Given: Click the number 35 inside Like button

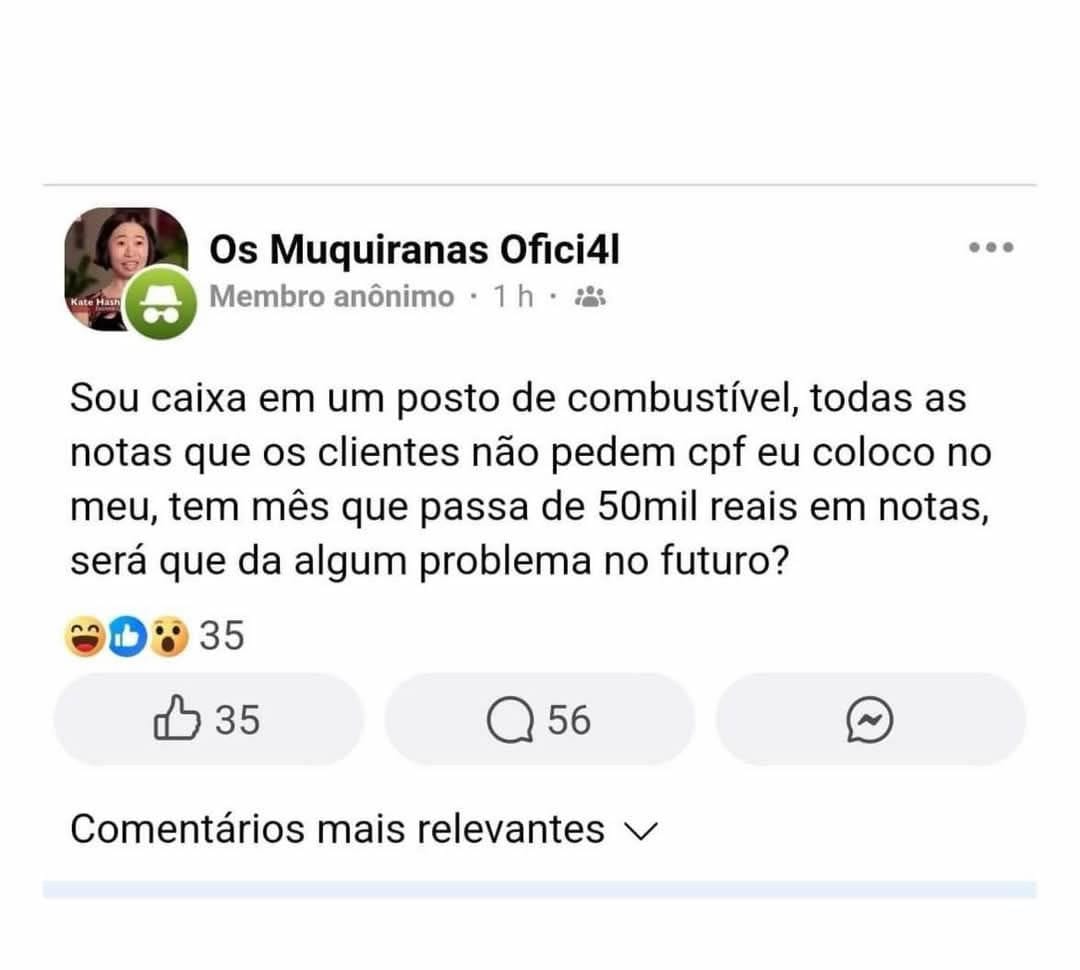Looking at the screenshot, I should pyautogui.click(x=238, y=720).
